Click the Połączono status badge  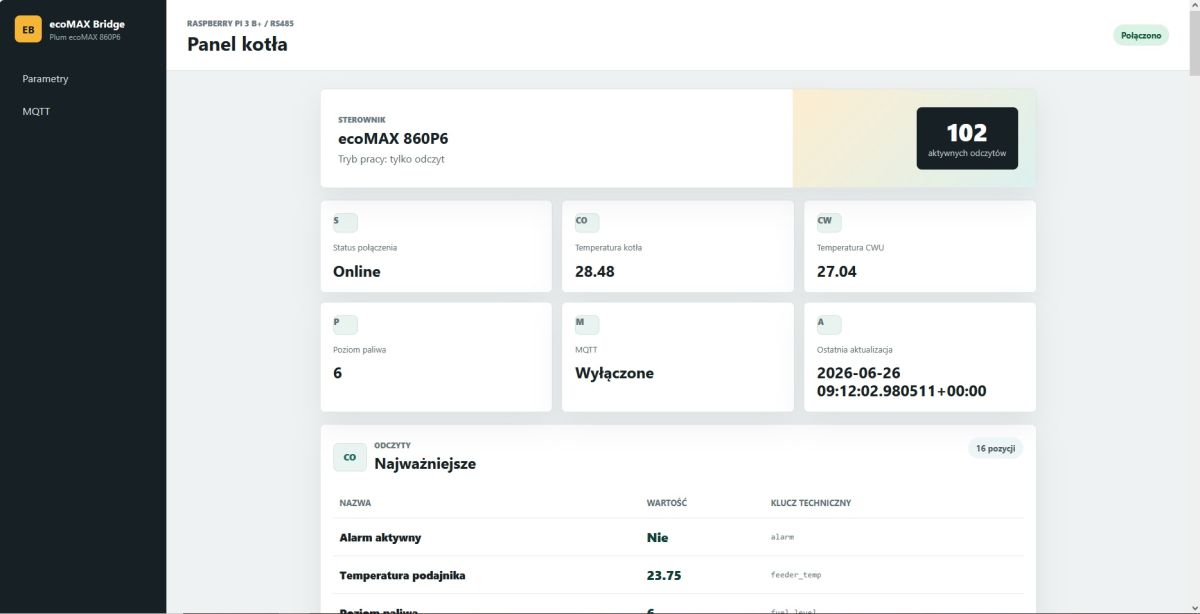pyautogui.click(x=1141, y=35)
